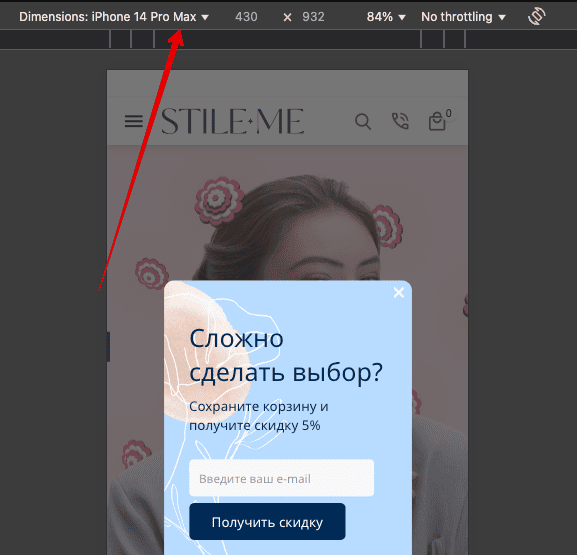Click the 'Сложно сделать выбор?' heading
Viewport: 577px width, 555px height.
click(286, 356)
